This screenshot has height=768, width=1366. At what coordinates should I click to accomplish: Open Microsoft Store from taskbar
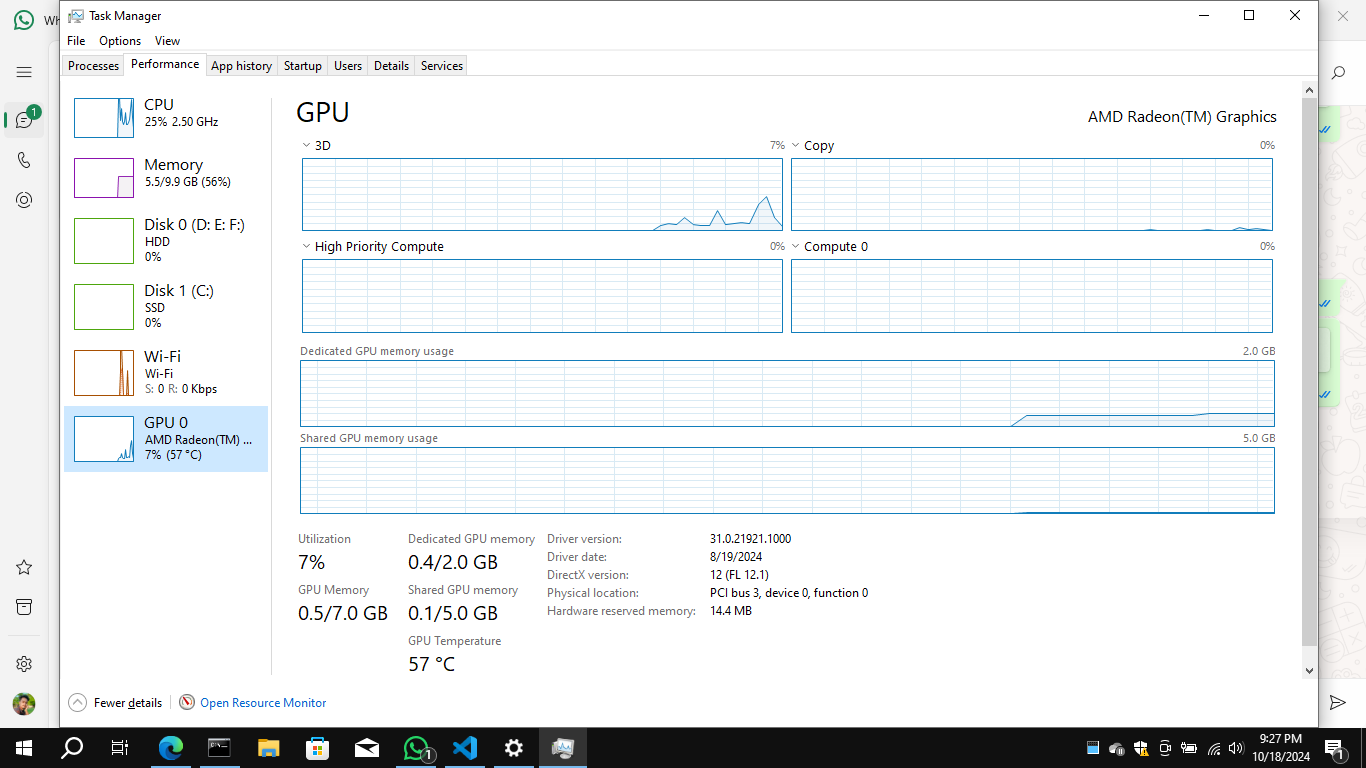[x=318, y=748]
